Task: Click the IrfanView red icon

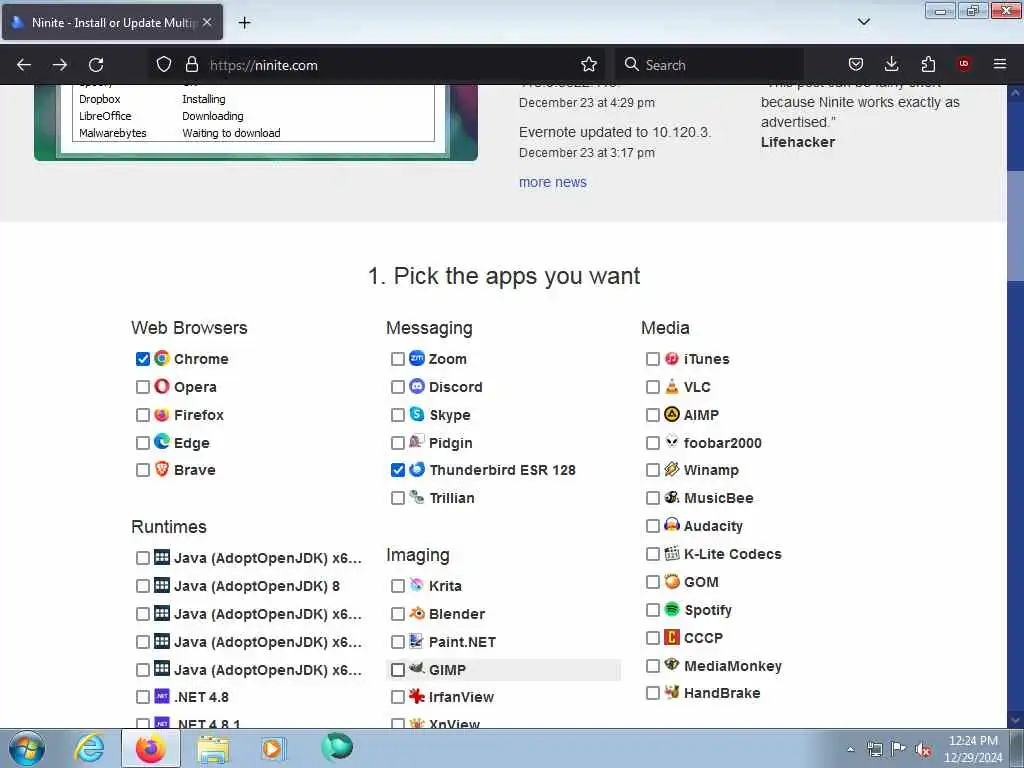Action: (x=417, y=696)
